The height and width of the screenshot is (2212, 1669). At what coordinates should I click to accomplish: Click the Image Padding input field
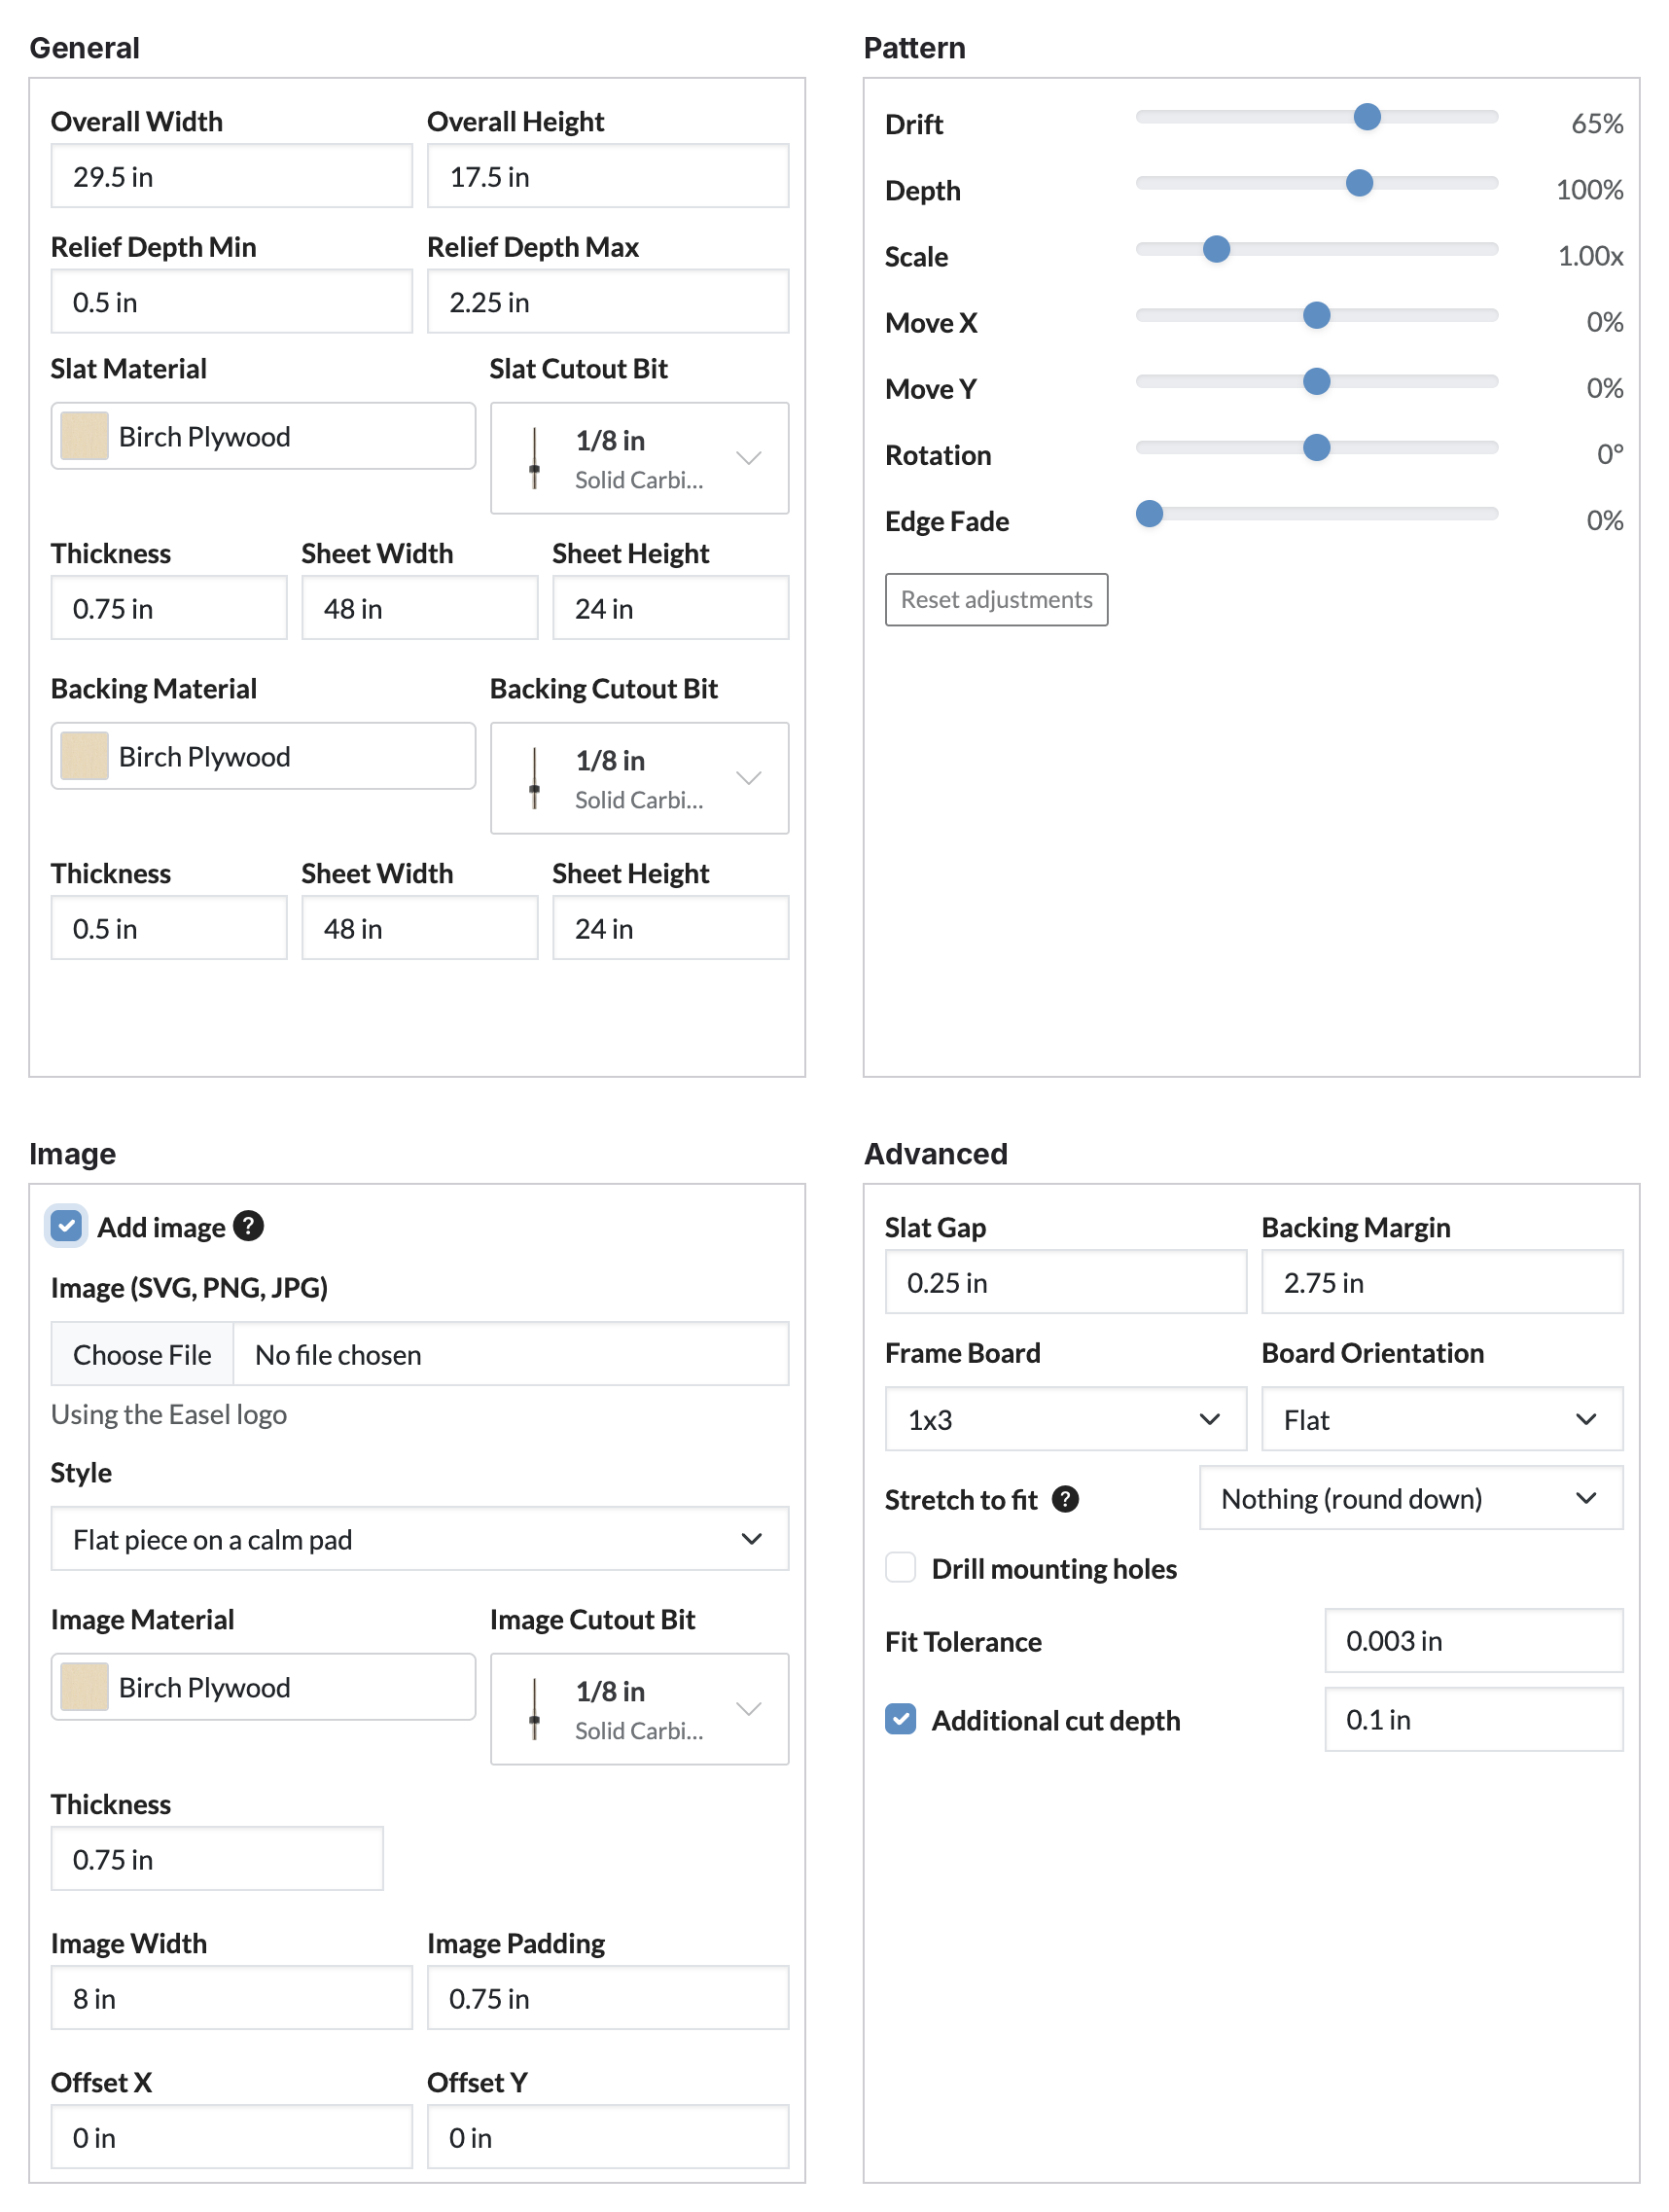tap(608, 1998)
